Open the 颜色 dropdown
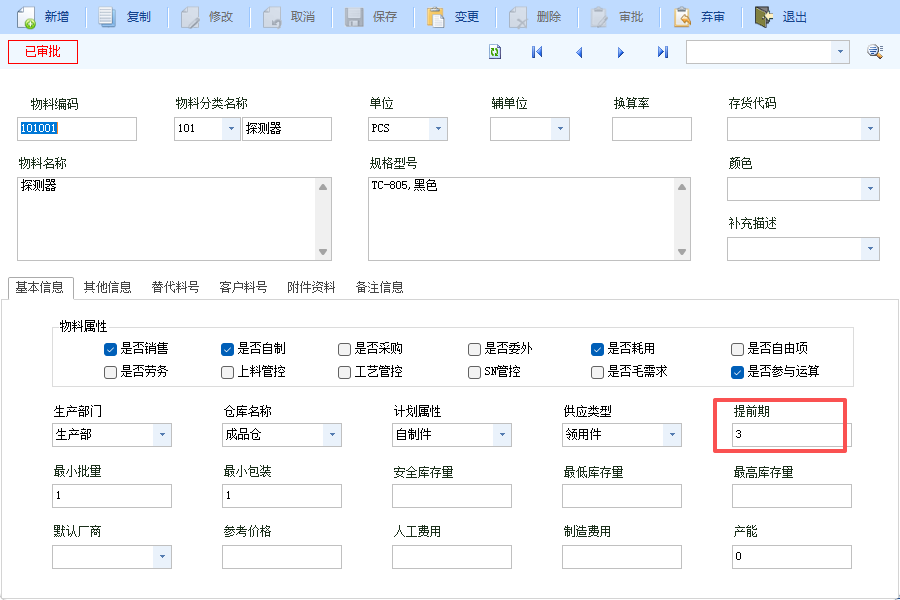 tap(870, 189)
